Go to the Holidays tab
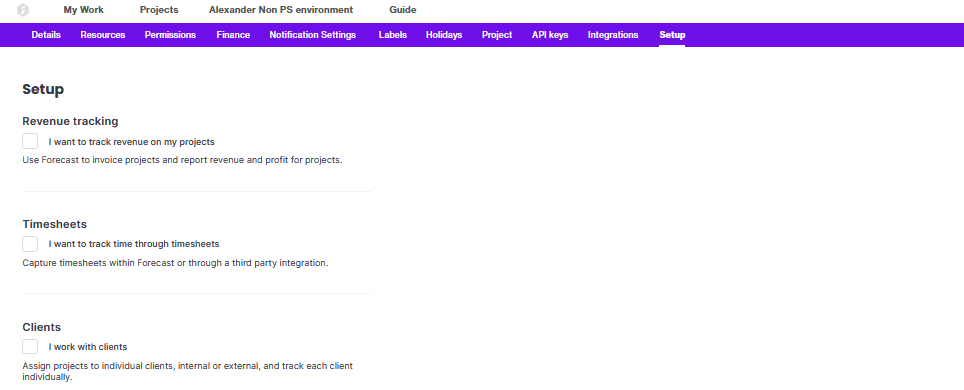 (444, 35)
